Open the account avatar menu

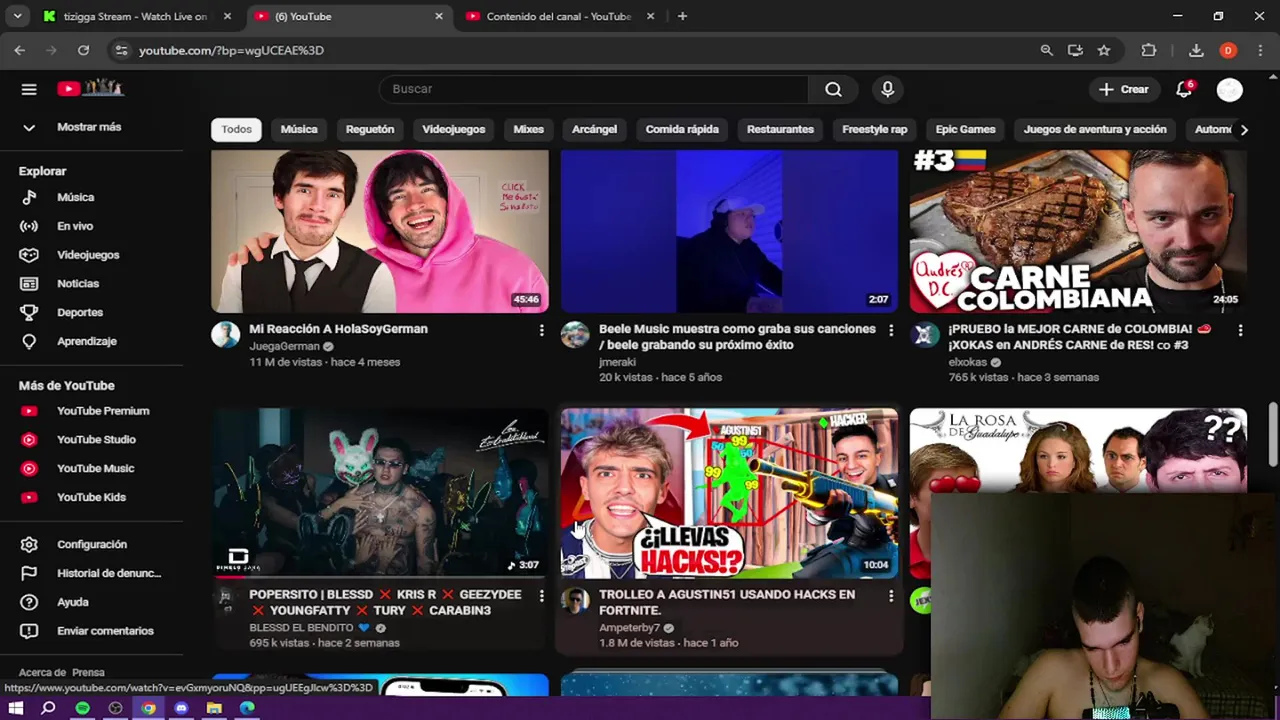point(1229,89)
